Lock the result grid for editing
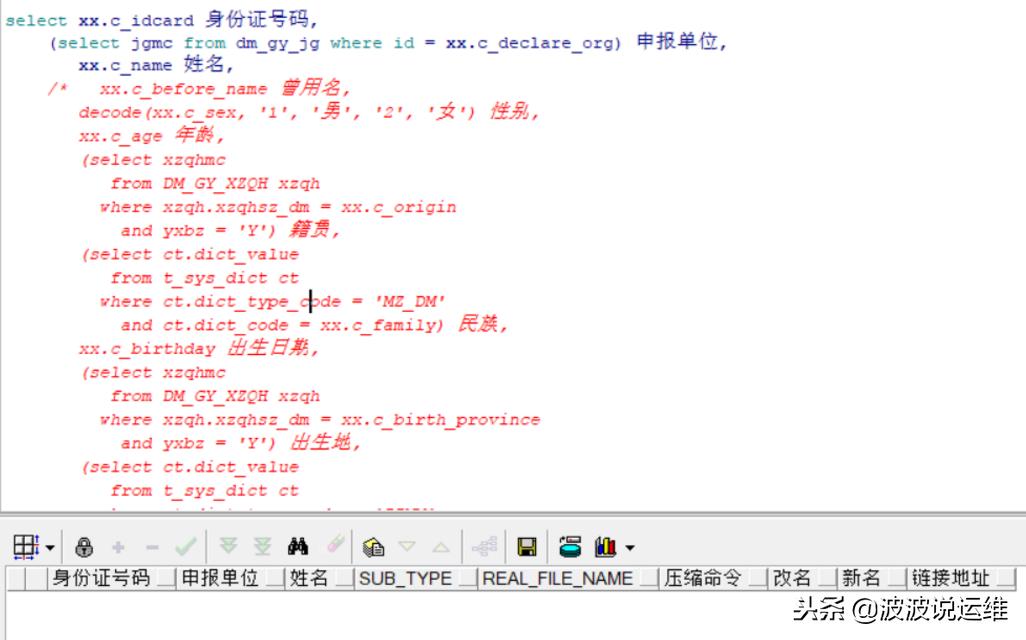 tap(84, 546)
